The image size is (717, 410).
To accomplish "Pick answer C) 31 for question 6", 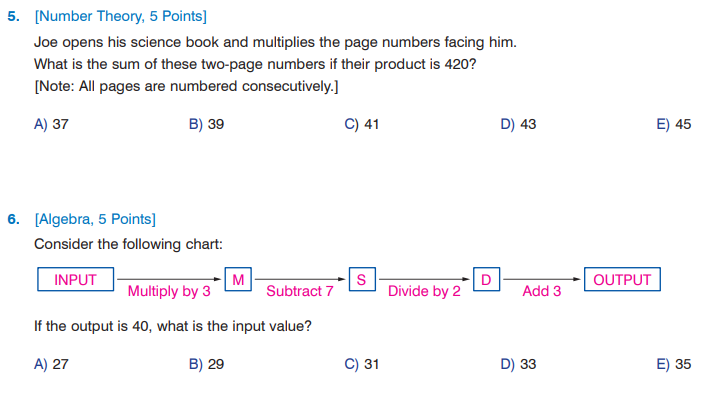I will [x=361, y=365].
